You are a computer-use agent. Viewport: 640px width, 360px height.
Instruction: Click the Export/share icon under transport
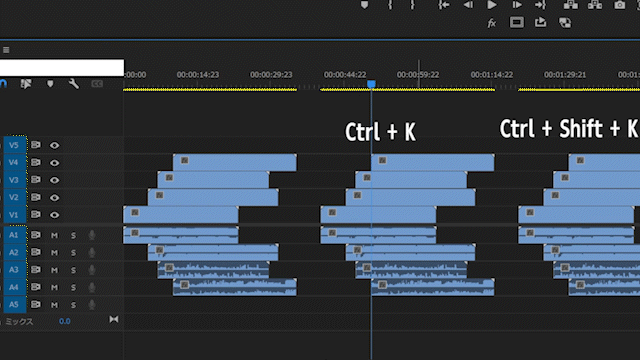(540, 22)
